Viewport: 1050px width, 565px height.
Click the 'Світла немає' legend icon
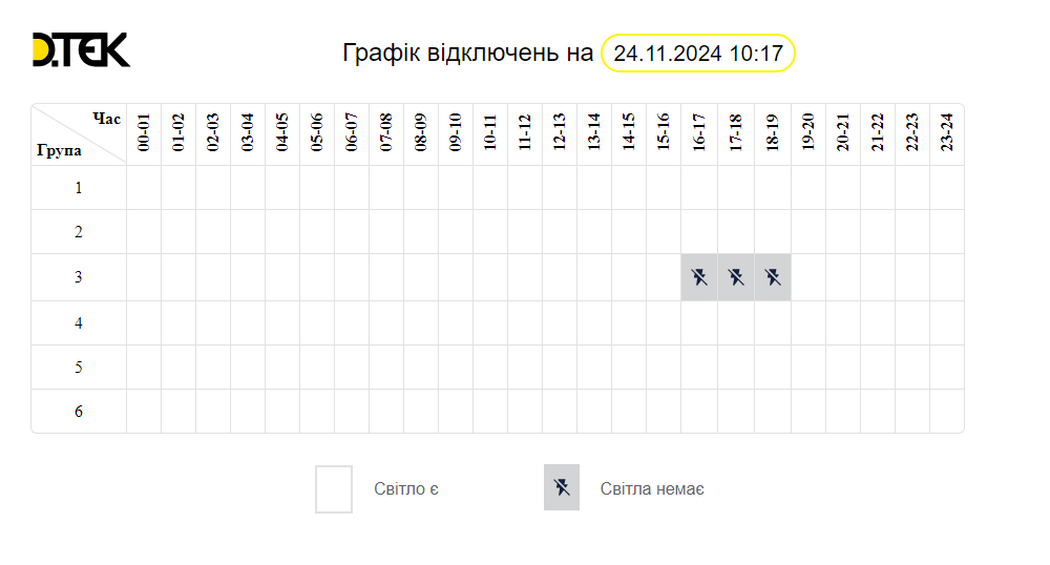[562, 488]
